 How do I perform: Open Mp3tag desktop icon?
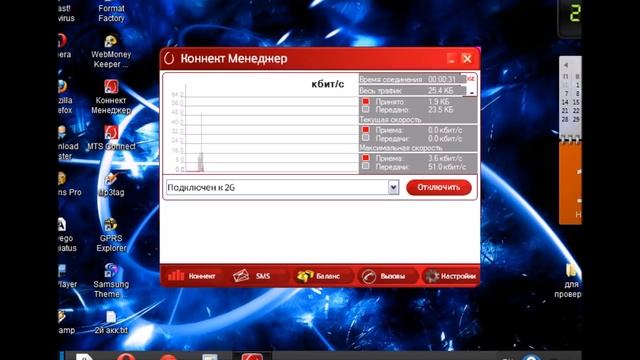111,184
